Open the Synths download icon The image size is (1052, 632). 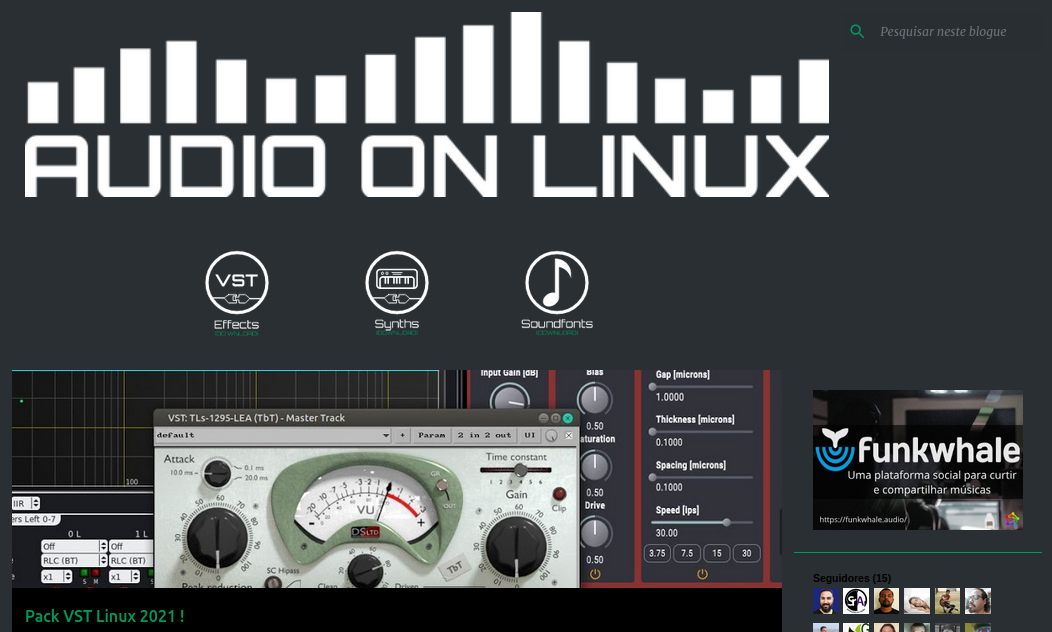click(x=397, y=293)
